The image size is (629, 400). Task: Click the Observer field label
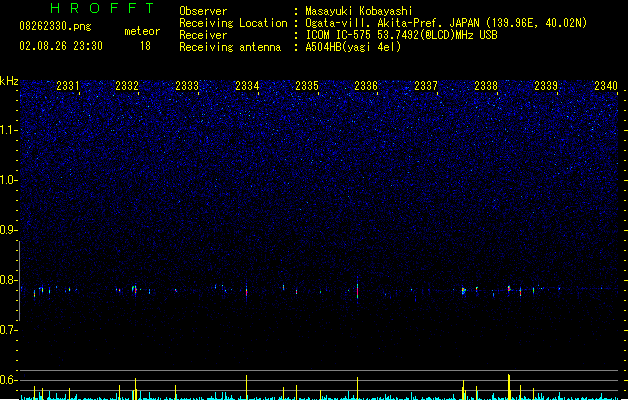(203, 11)
